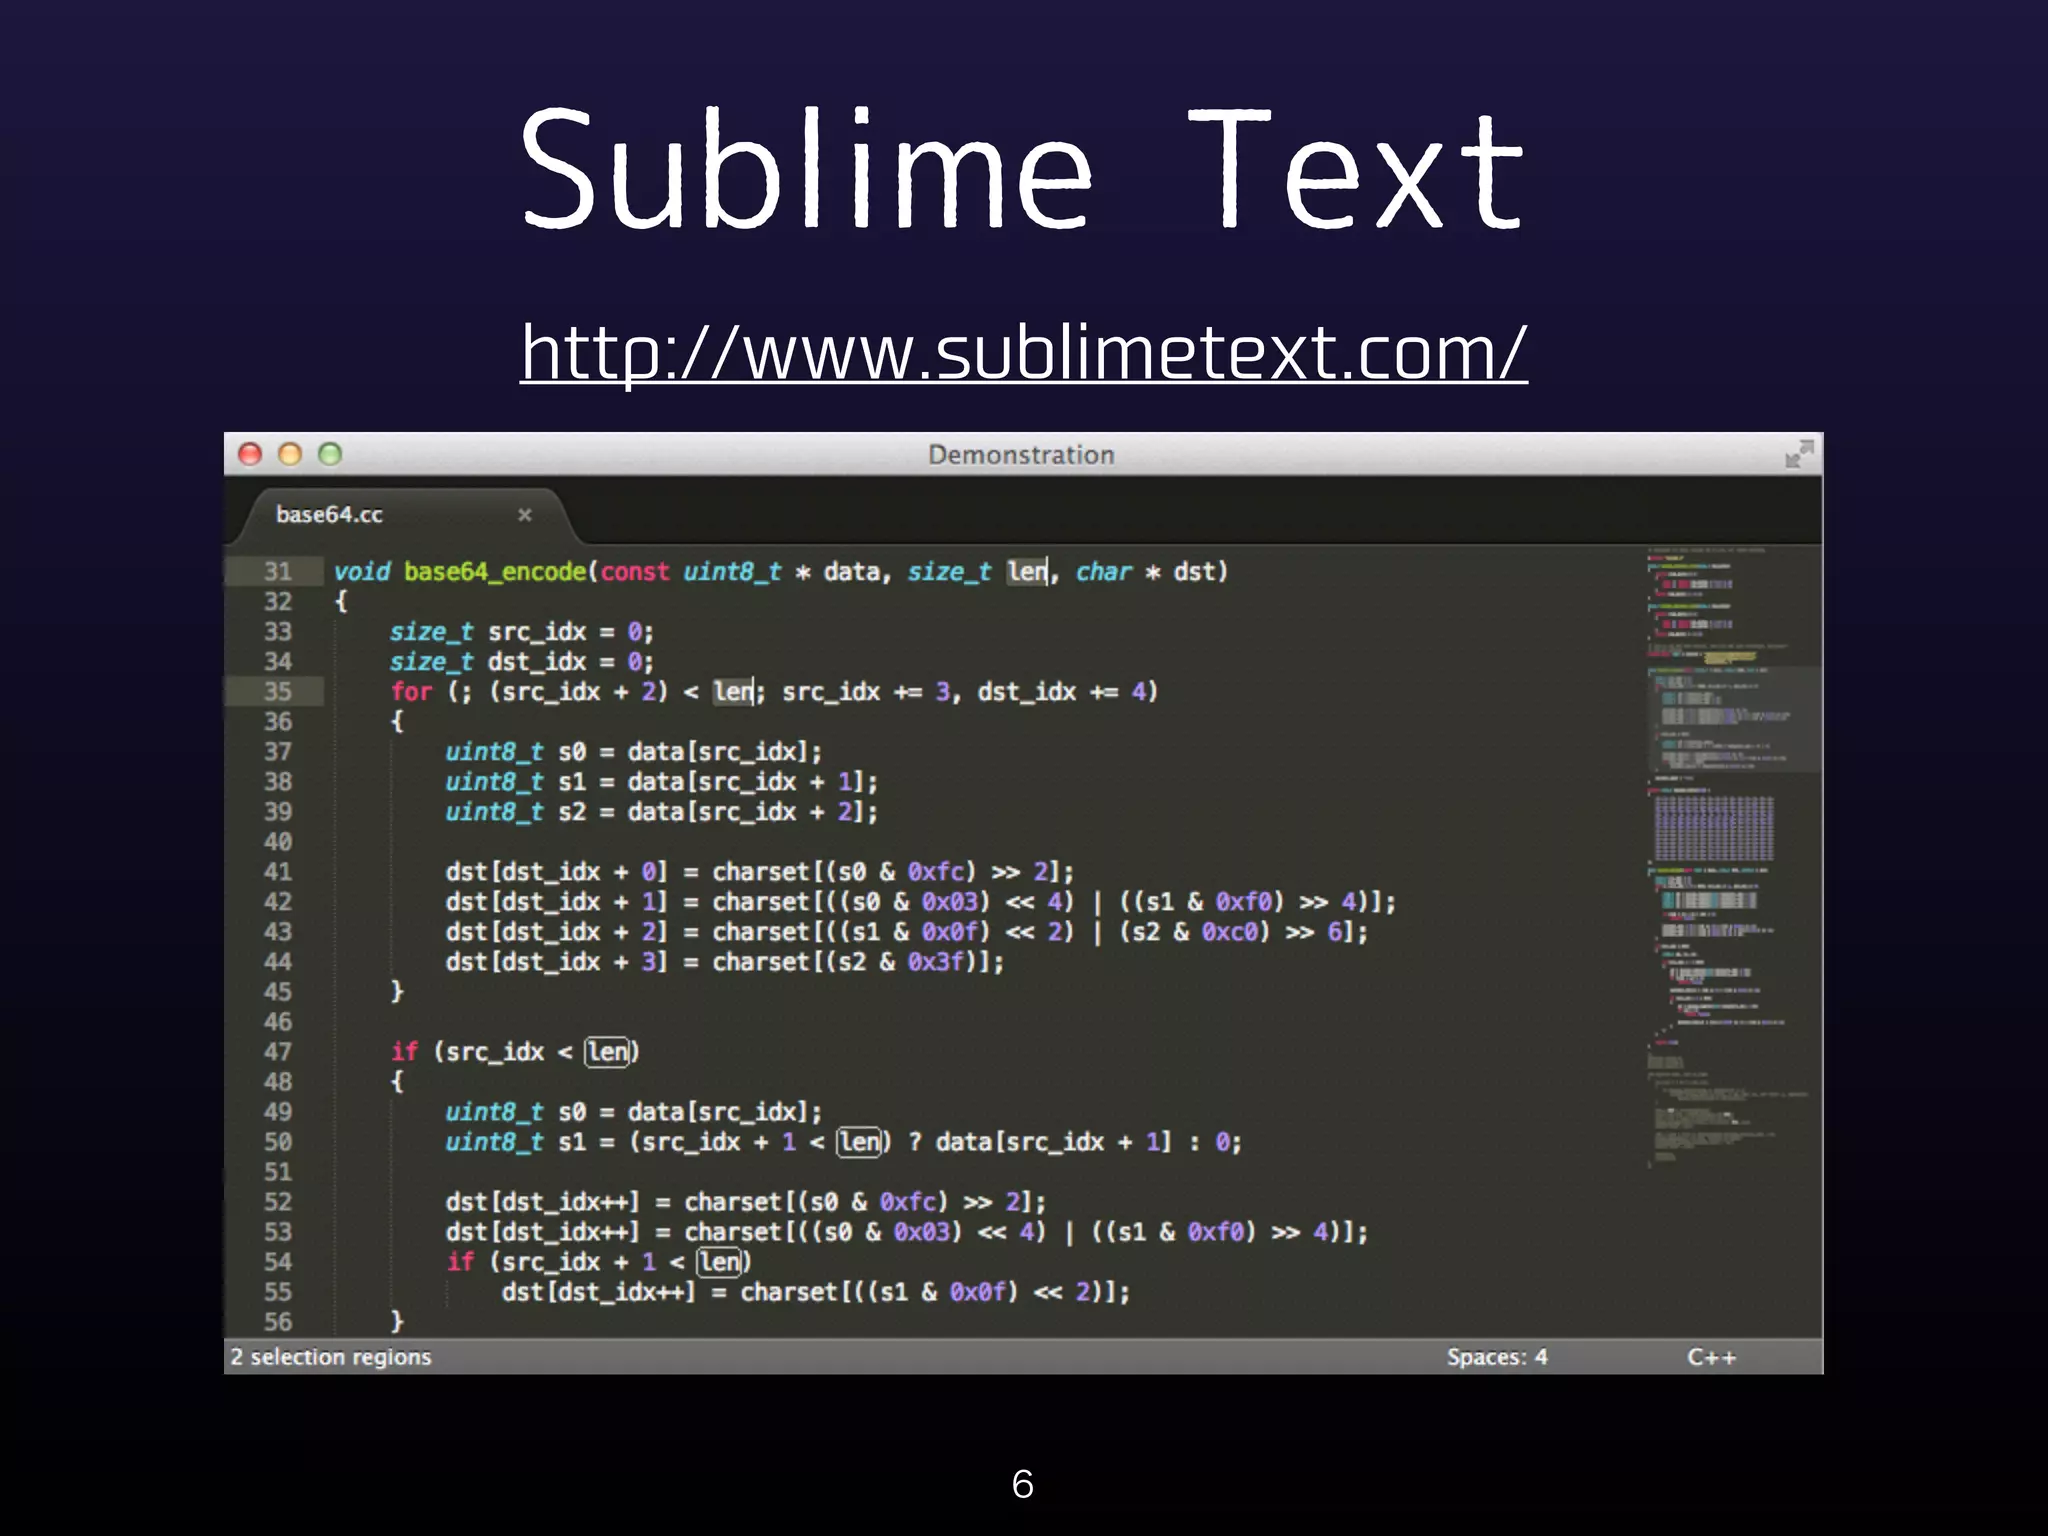Viewport: 2048px width, 1536px height.
Task: Click the 'if' keyword on line 47
Action: click(404, 1051)
